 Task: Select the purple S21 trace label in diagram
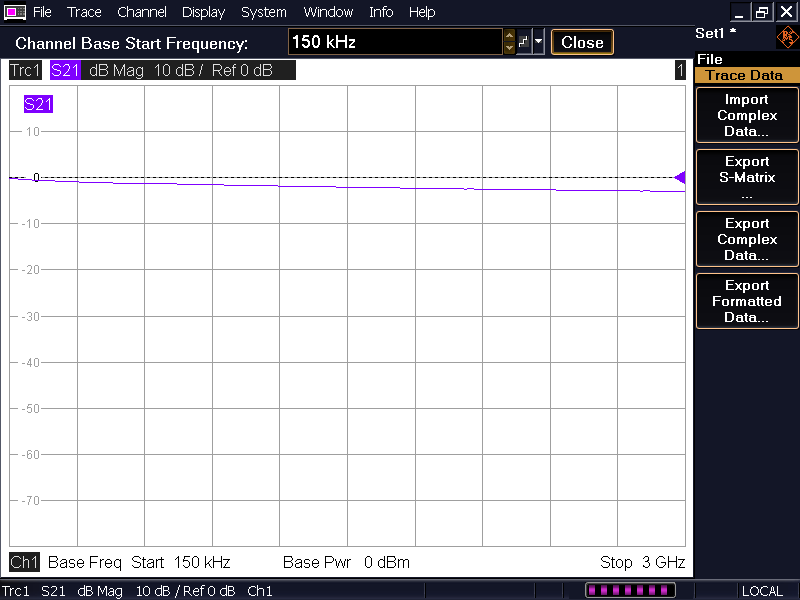click(x=38, y=104)
